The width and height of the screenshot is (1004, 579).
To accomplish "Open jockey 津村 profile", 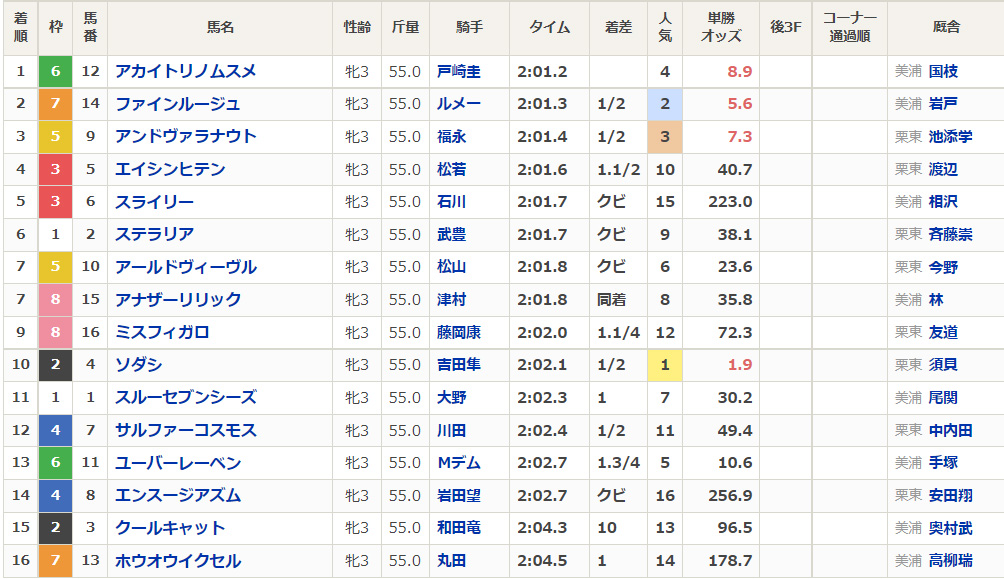I will 451,300.
